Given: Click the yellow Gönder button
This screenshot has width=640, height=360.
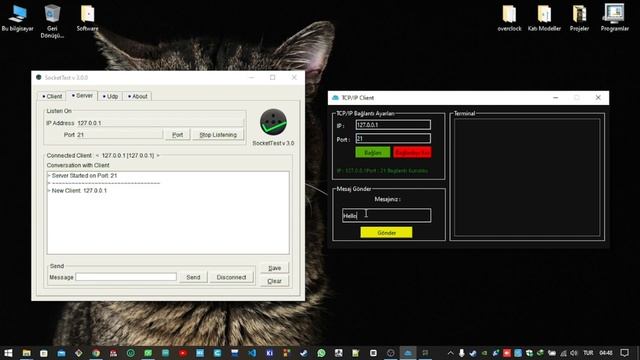Looking at the screenshot, I should (386, 233).
